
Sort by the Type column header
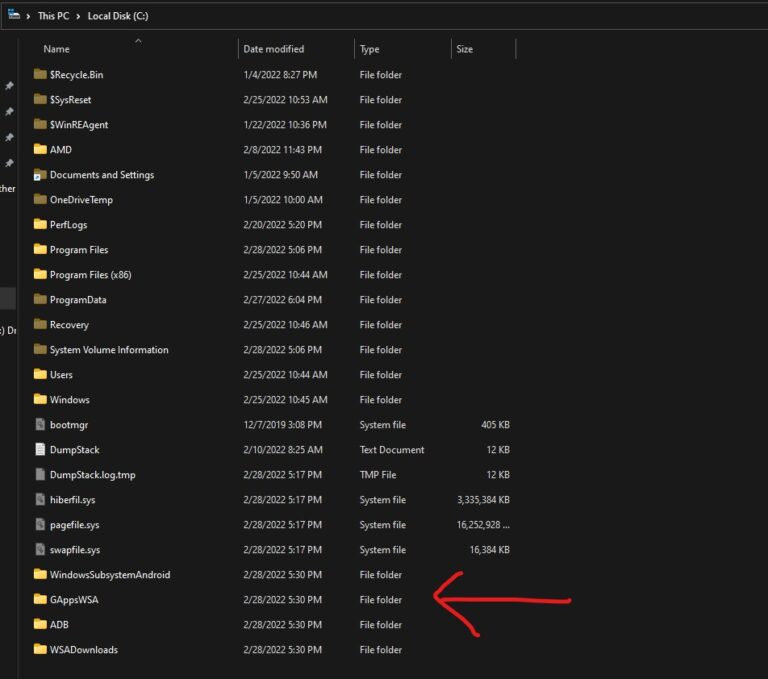[x=369, y=49]
